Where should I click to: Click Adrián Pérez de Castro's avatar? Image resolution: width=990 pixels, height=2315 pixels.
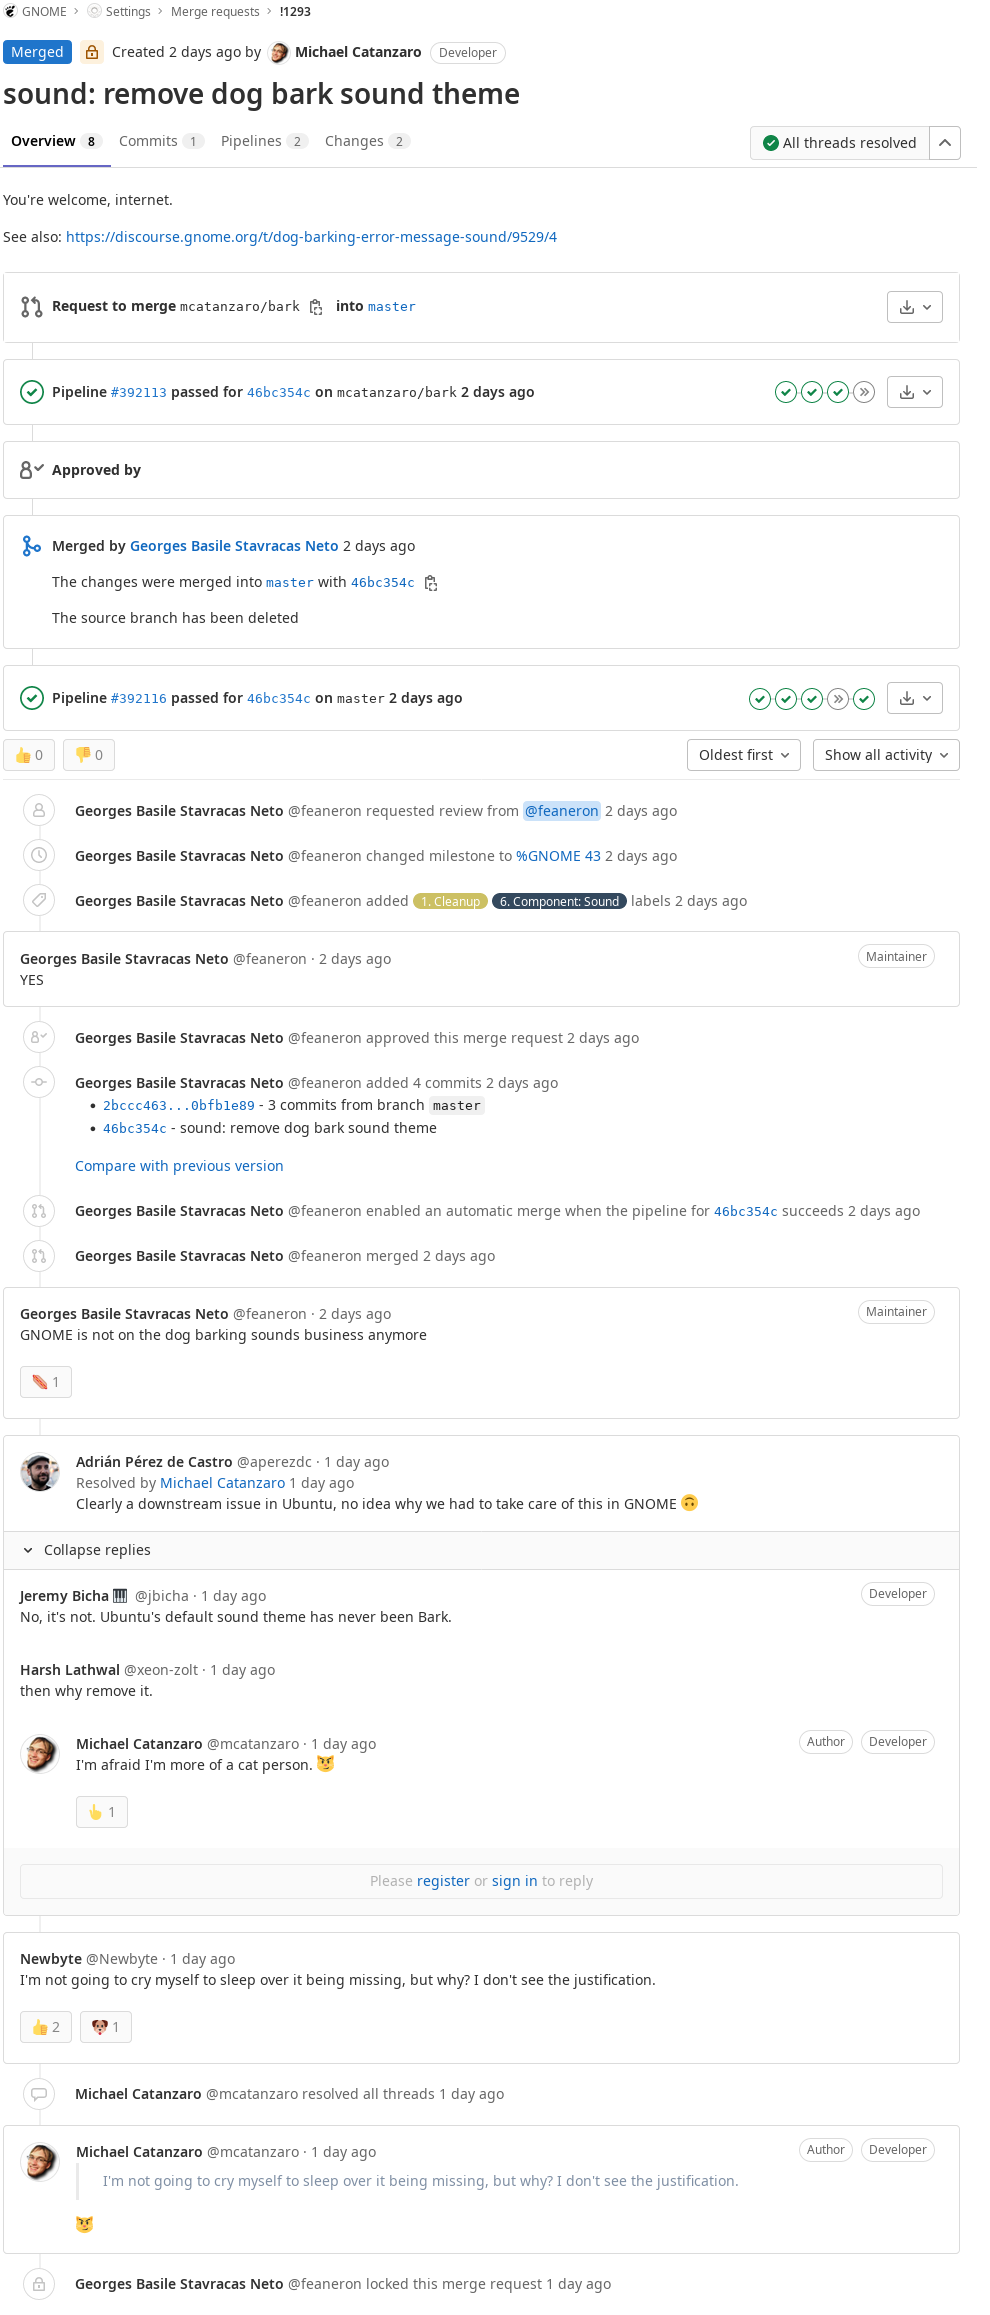tap(40, 1472)
